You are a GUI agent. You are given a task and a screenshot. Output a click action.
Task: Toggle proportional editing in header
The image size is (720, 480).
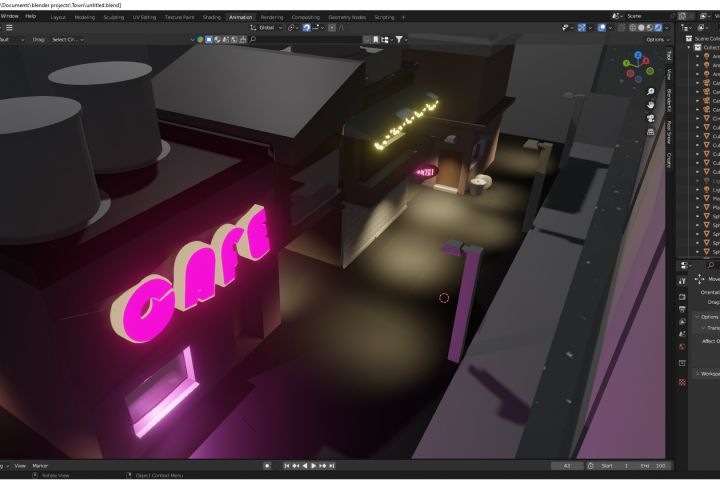point(332,28)
